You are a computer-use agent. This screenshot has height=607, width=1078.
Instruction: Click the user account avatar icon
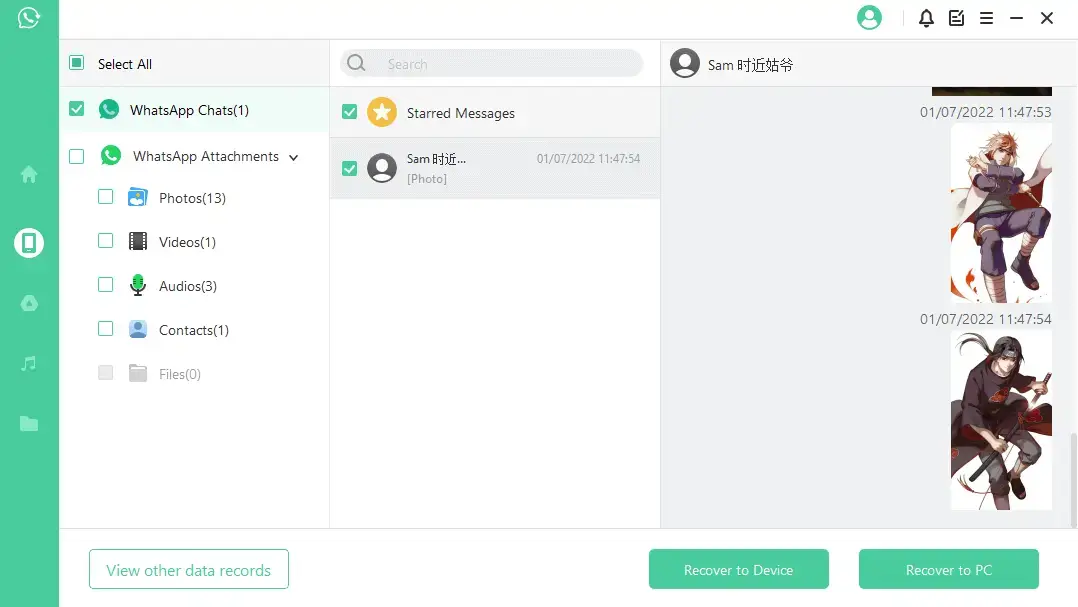(x=869, y=17)
